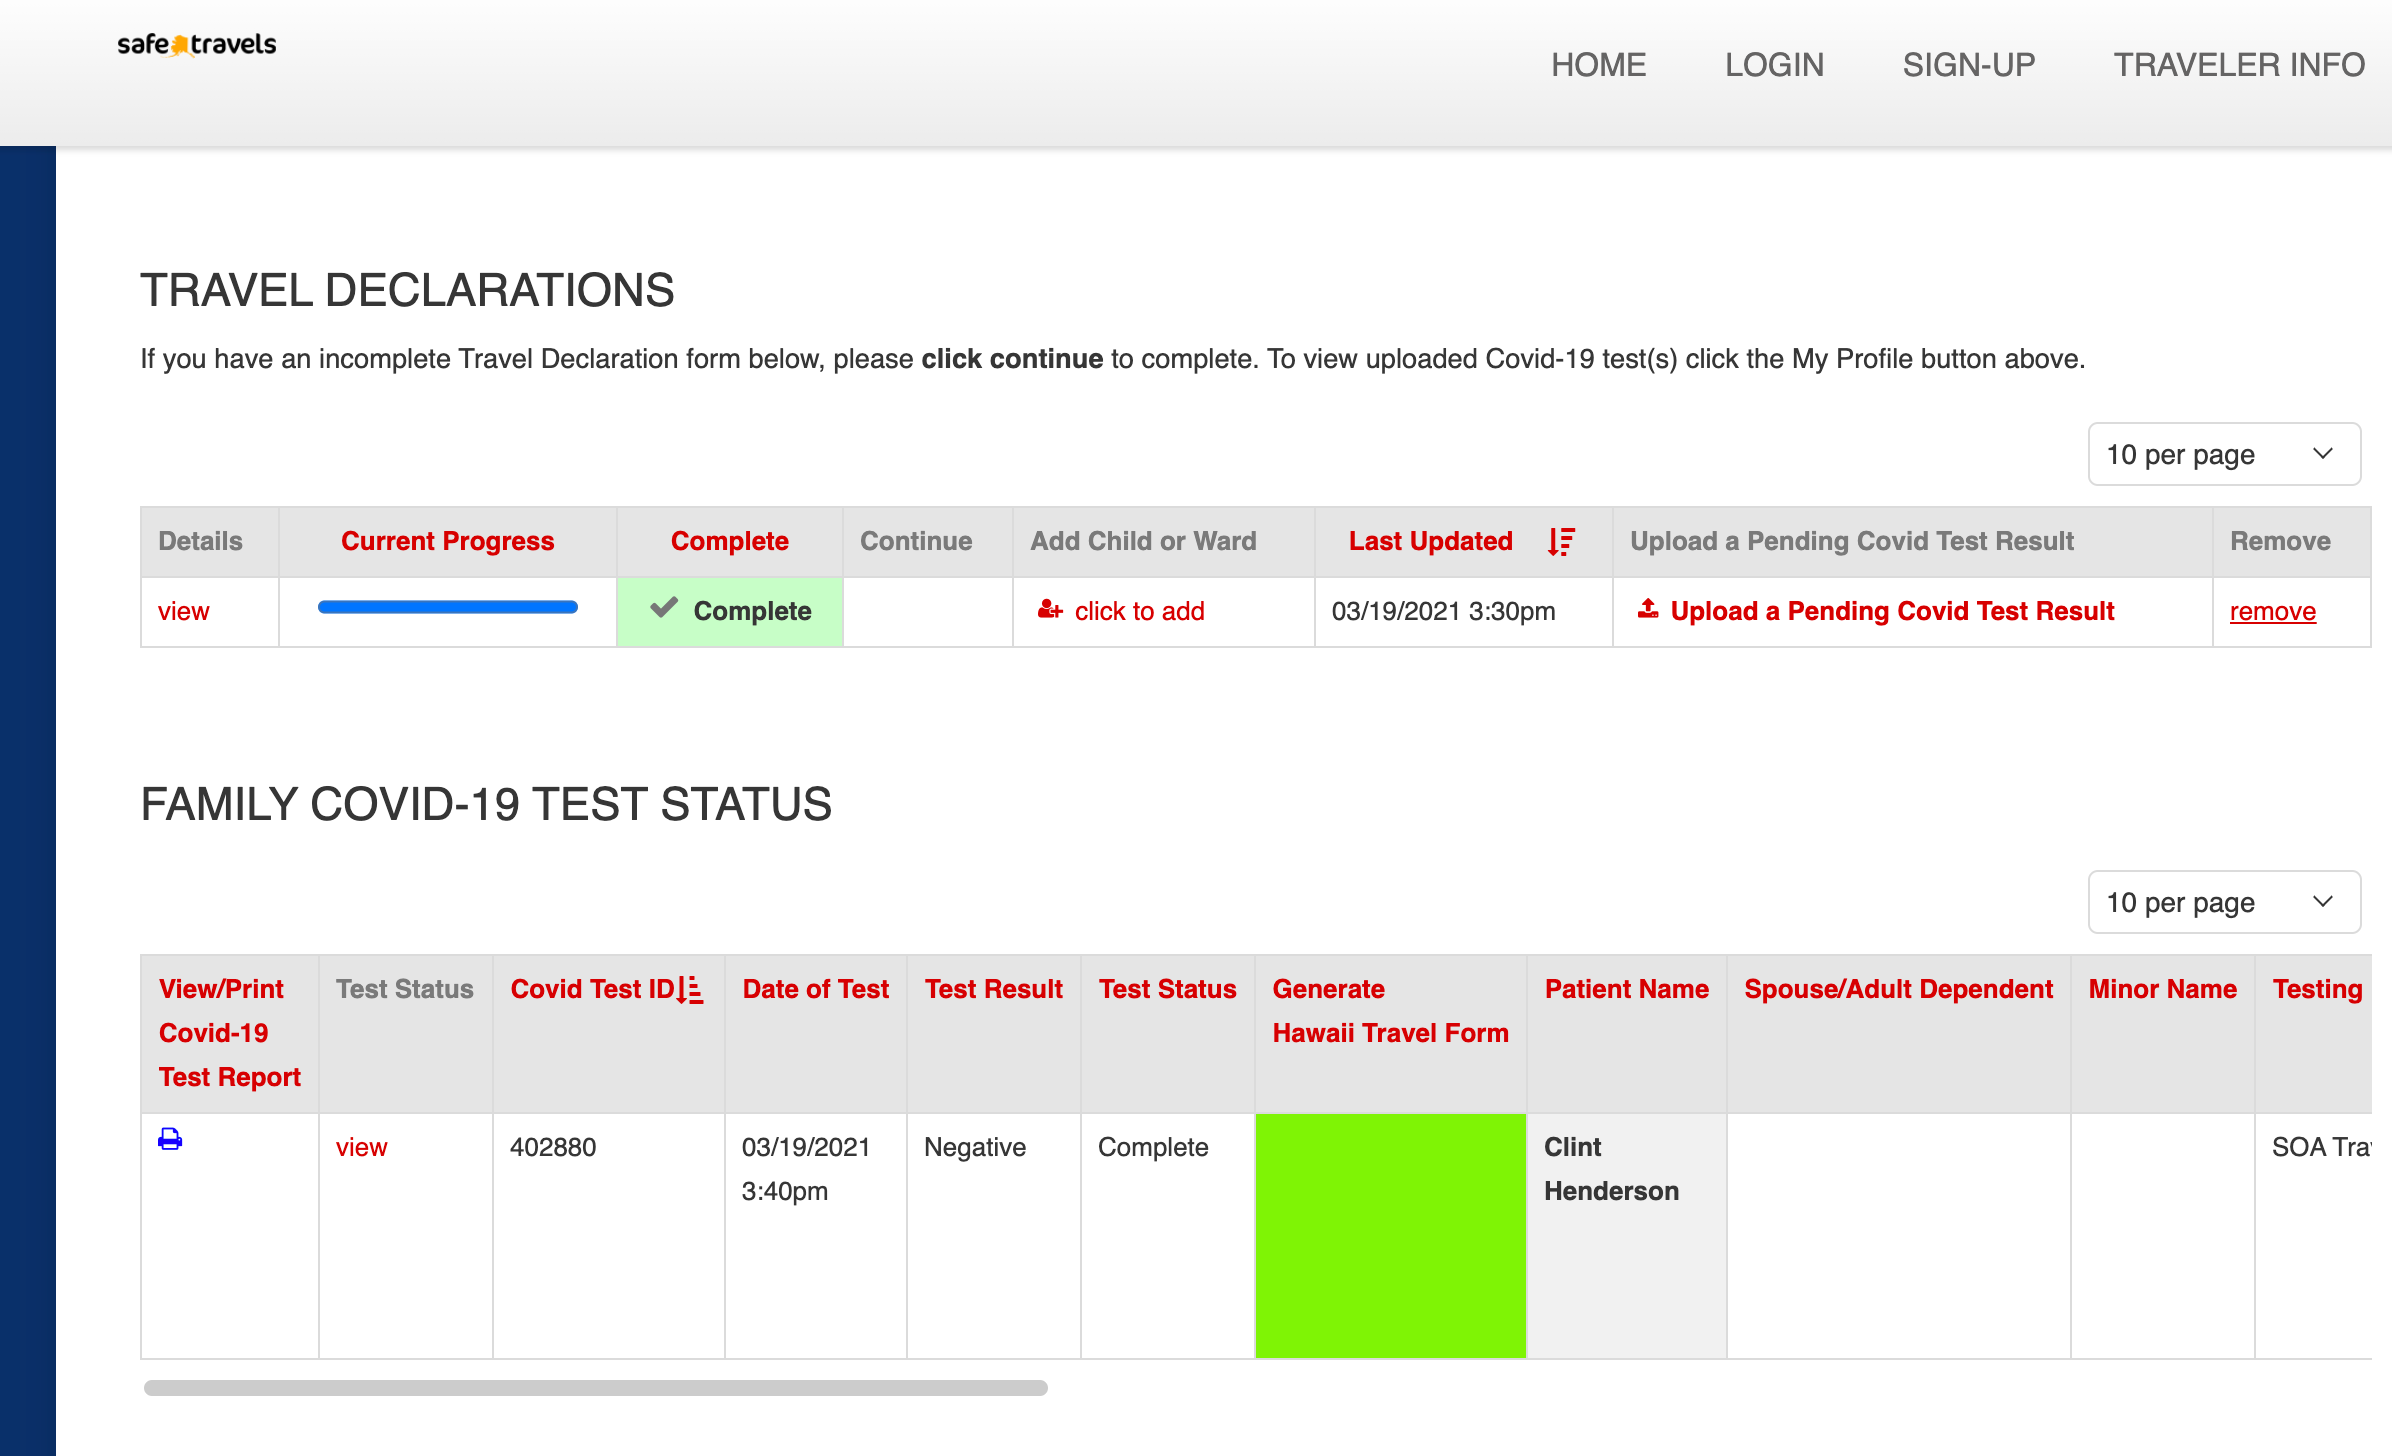Click the sort icon next to Last Updated
Image resolution: width=2392 pixels, height=1456 pixels.
1558,542
